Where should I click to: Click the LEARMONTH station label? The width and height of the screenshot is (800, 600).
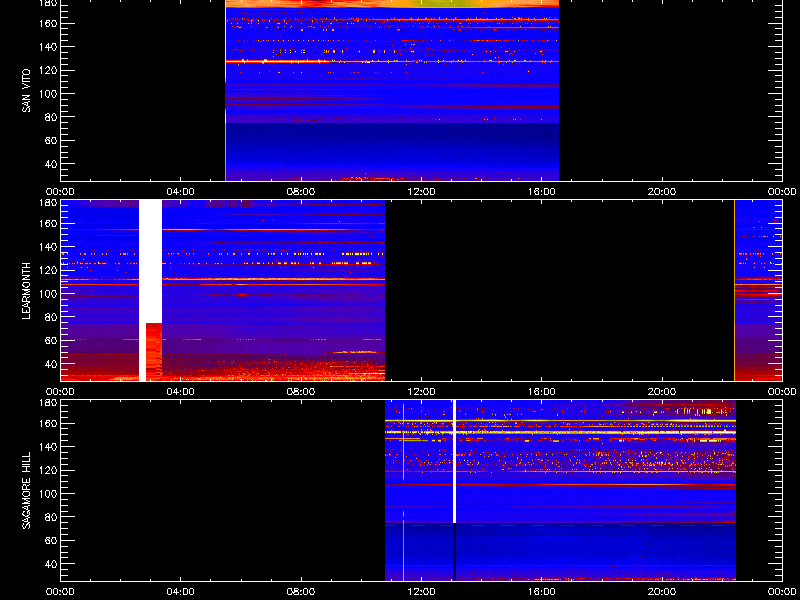tap(26, 291)
